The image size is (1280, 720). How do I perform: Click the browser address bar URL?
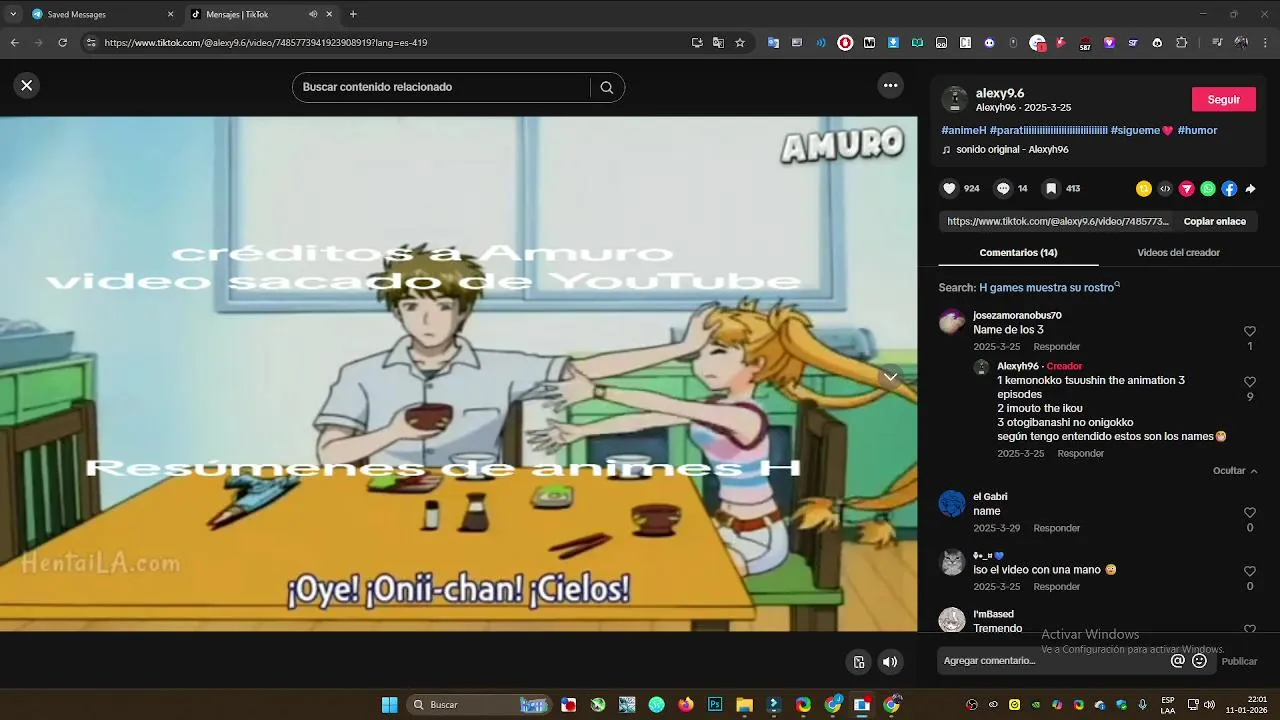click(x=266, y=43)
